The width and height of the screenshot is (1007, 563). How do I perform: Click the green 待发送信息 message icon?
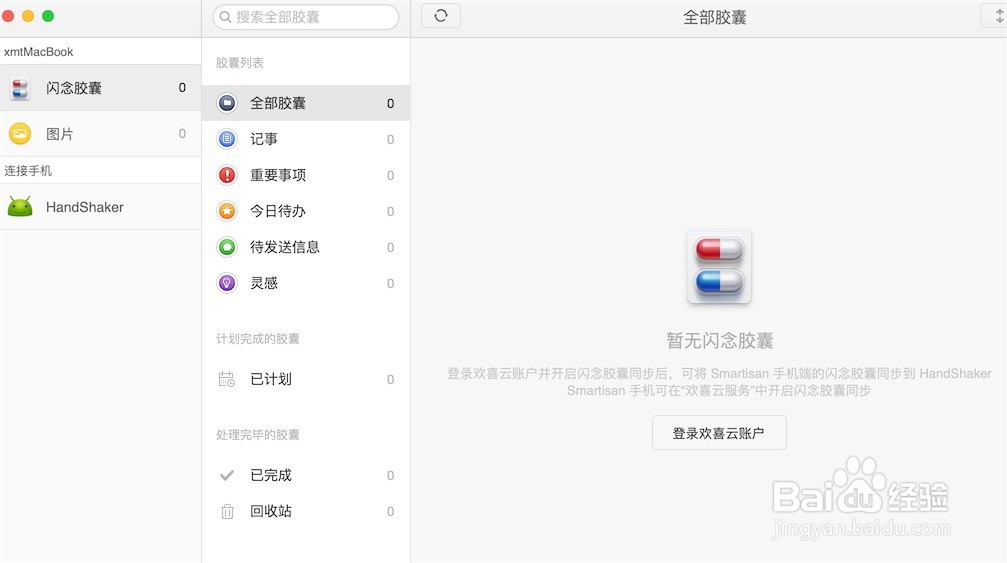click(x=227, y=247)
